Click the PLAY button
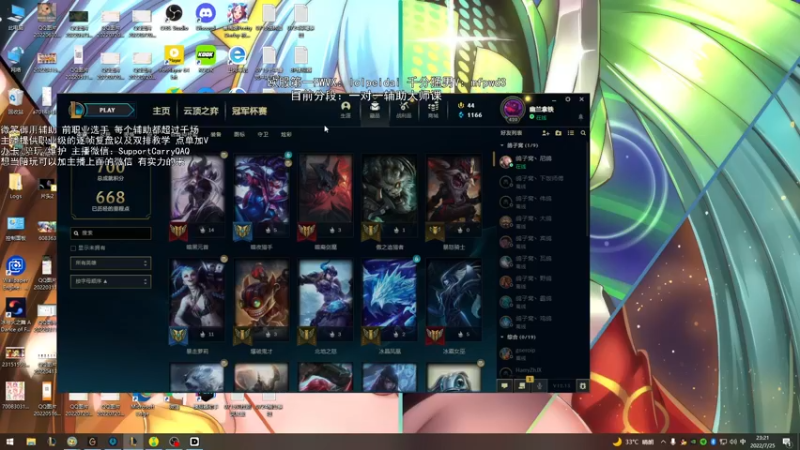This screenshot has height=450, width=800. [x=108, y=110]
